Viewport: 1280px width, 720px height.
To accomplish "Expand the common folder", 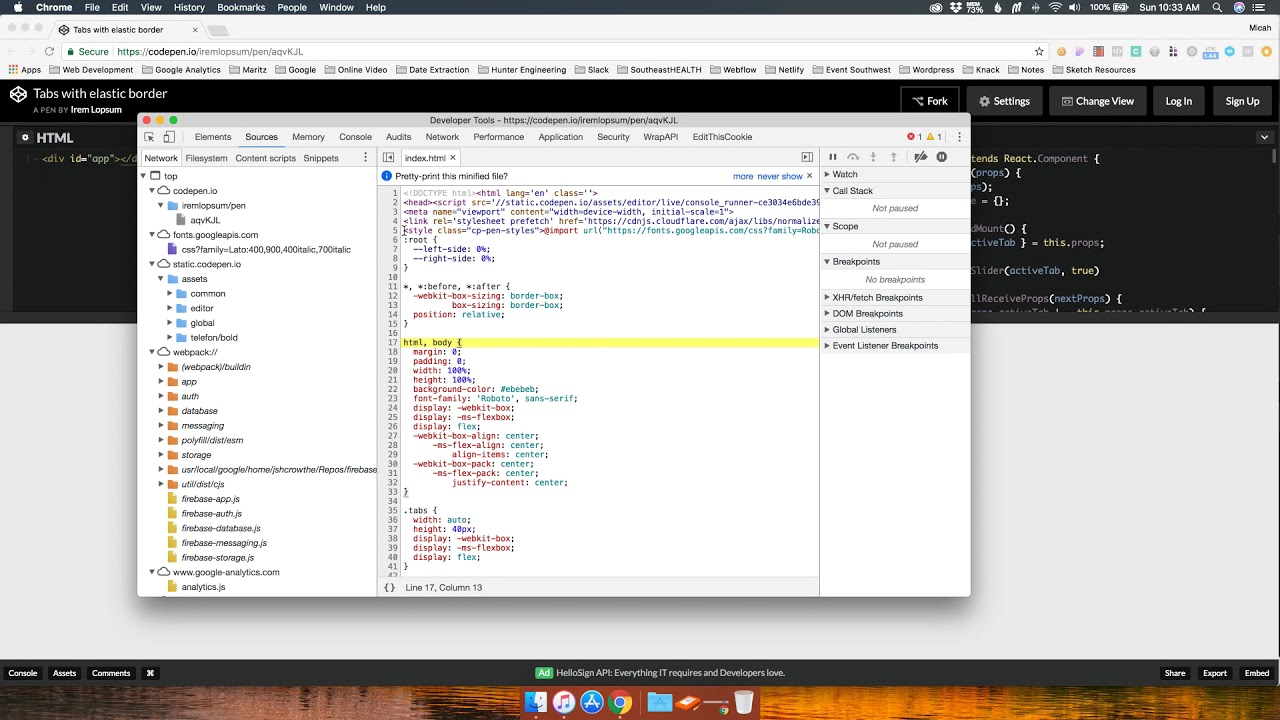I will click(x=170, y=294).
